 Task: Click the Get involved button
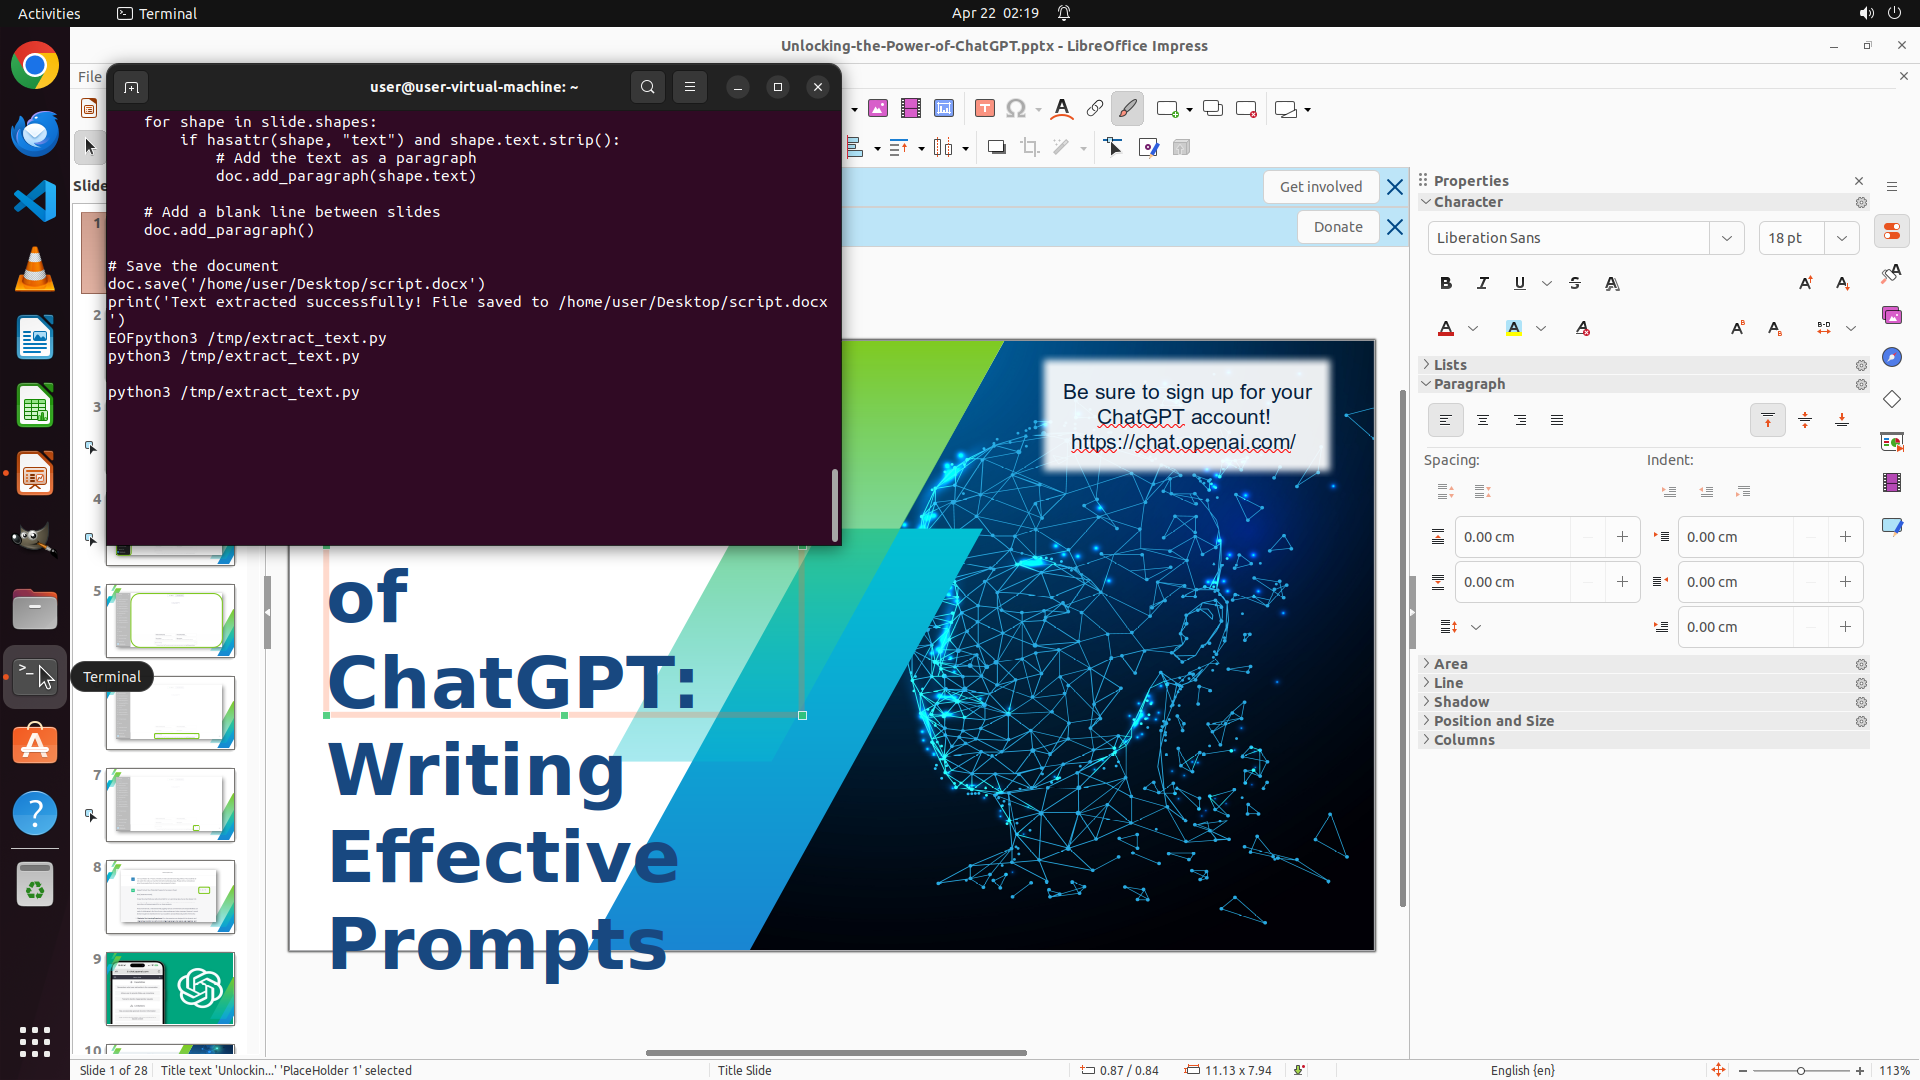click(1320, 187)
